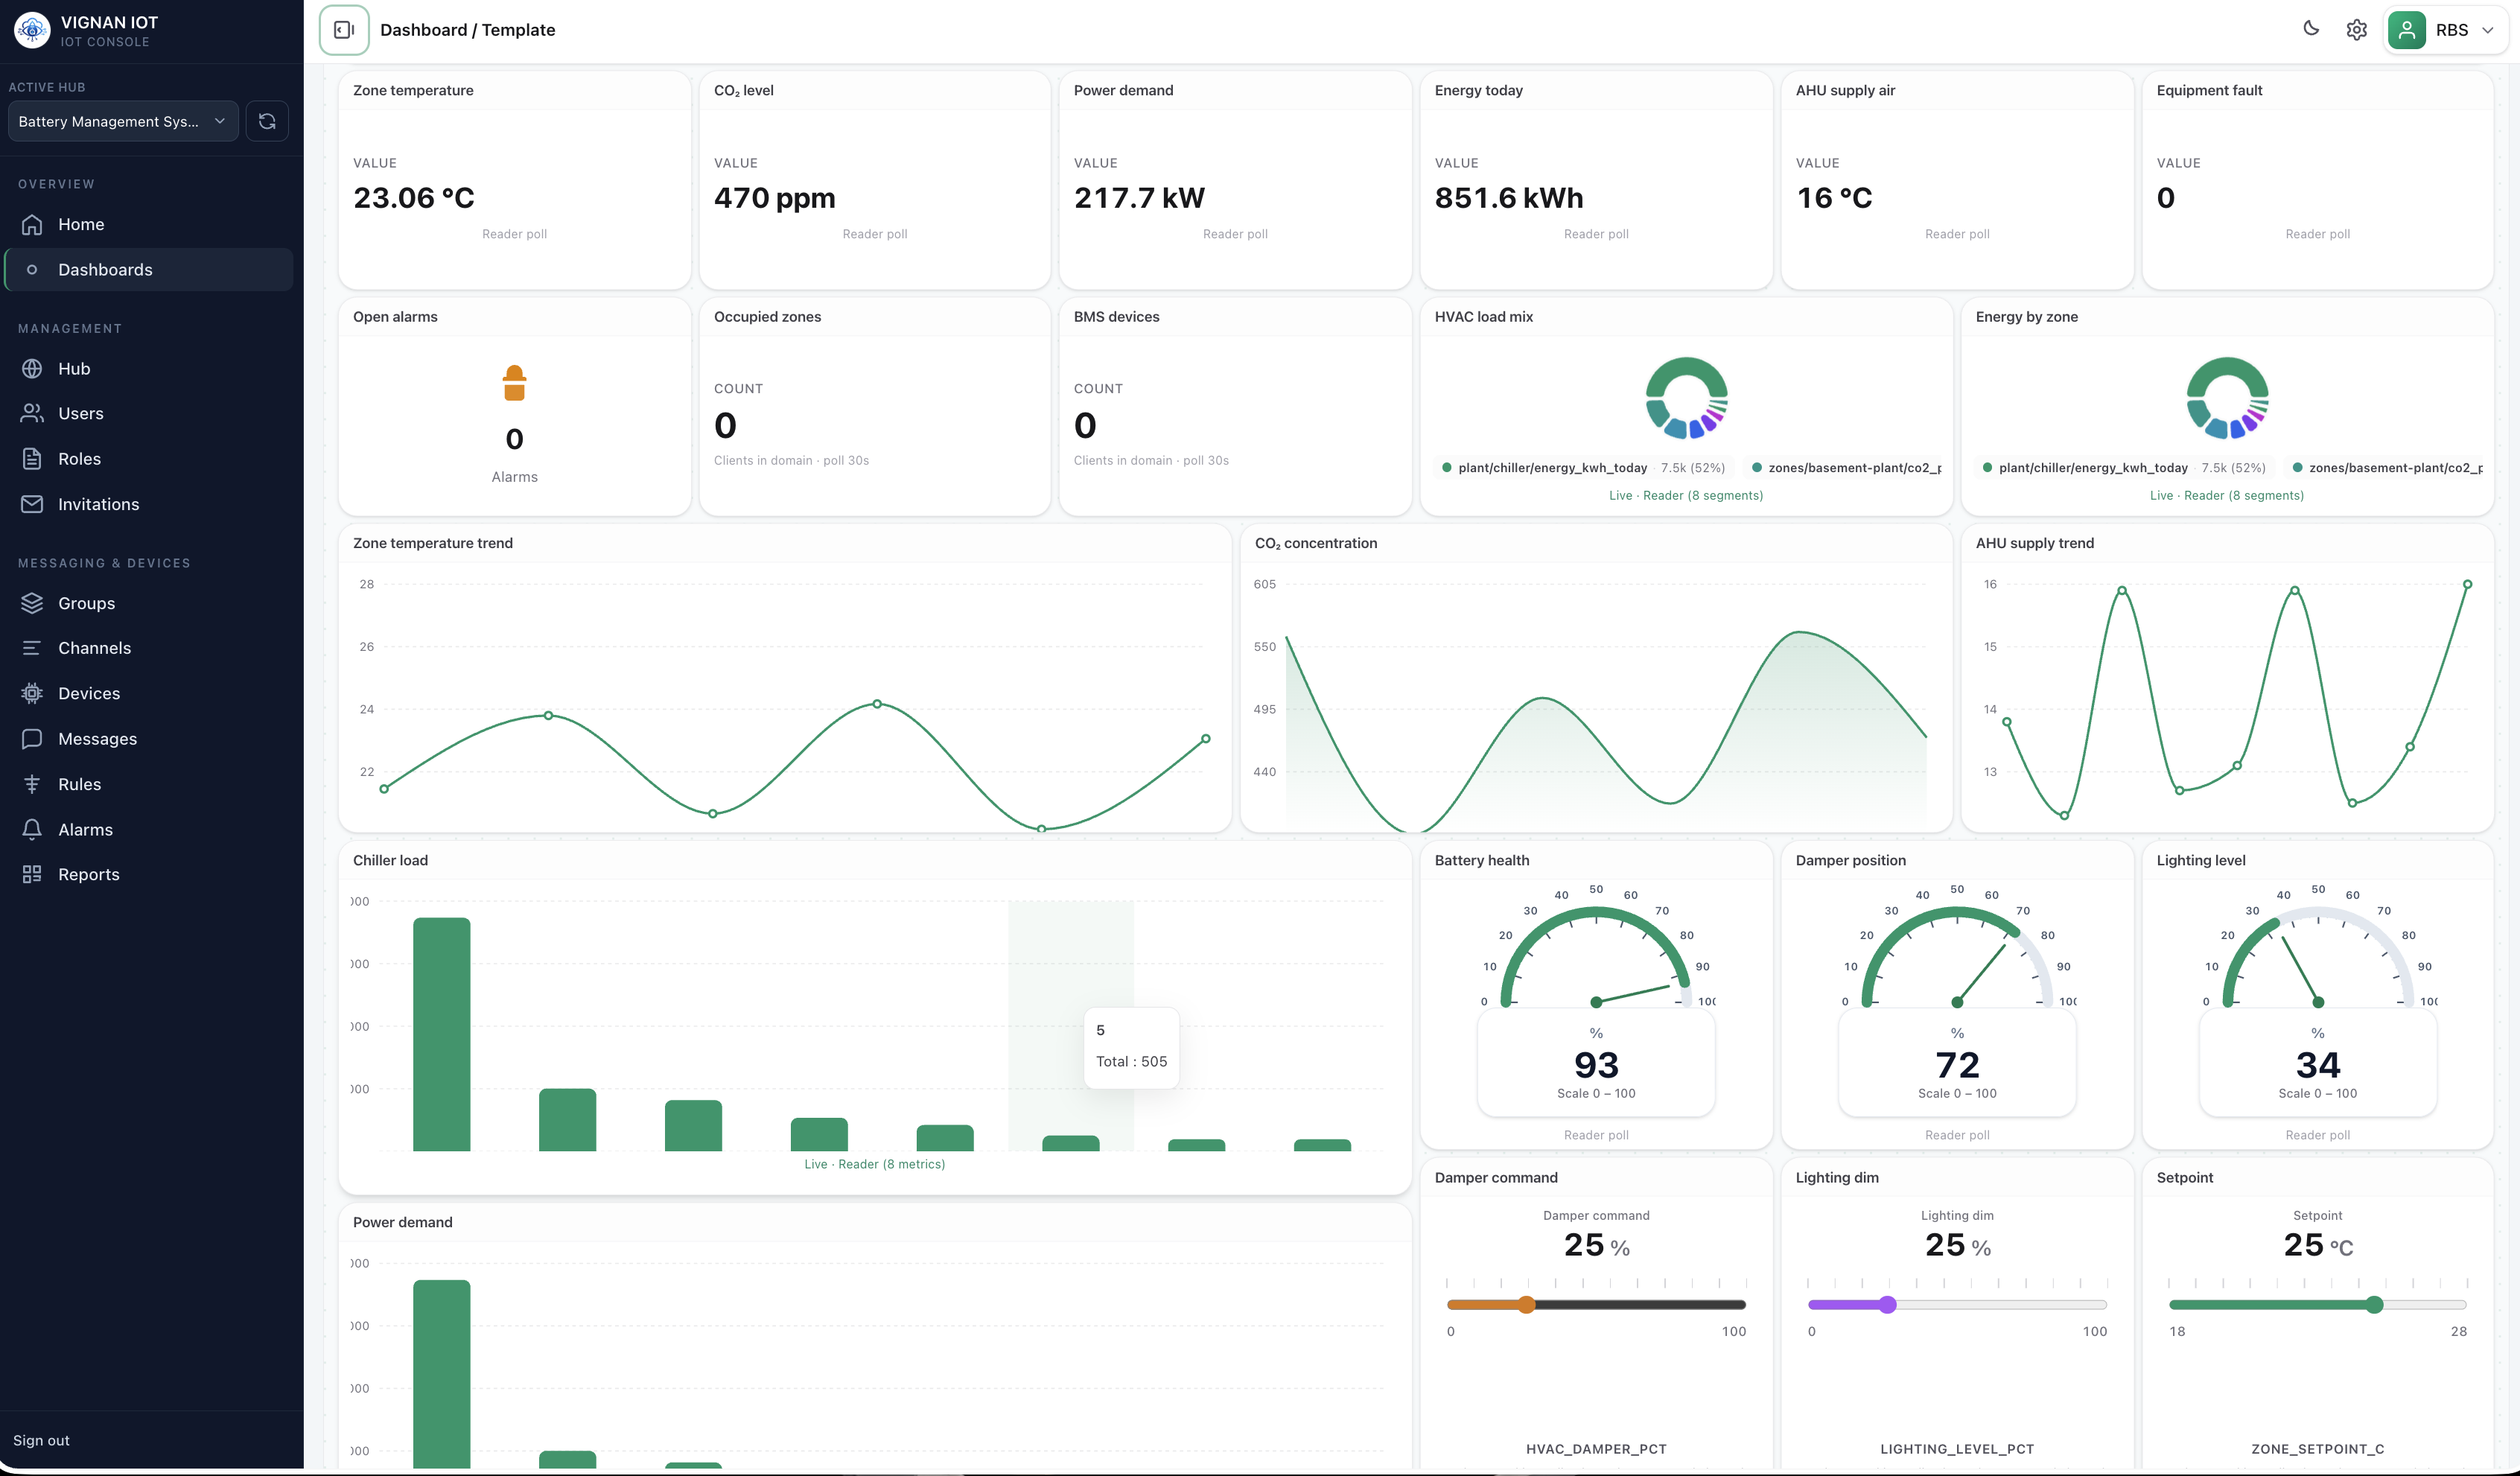2520x1476 pixels.
Task: Expand the RBS account dropdown chevron
Action: 2487,30
